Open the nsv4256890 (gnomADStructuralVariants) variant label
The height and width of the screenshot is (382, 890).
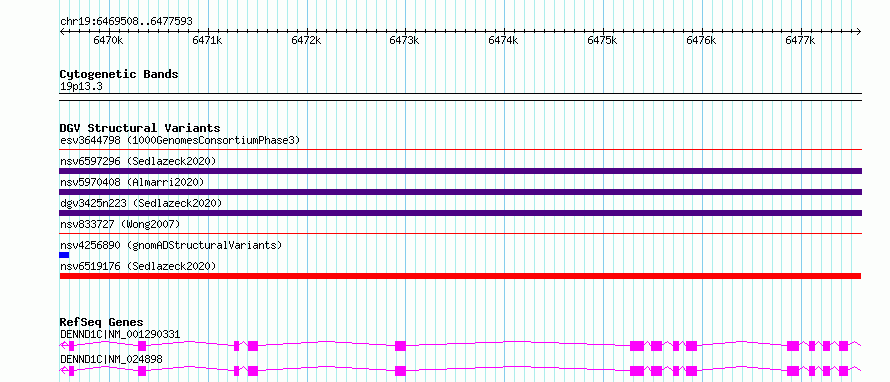coord(171,245)
